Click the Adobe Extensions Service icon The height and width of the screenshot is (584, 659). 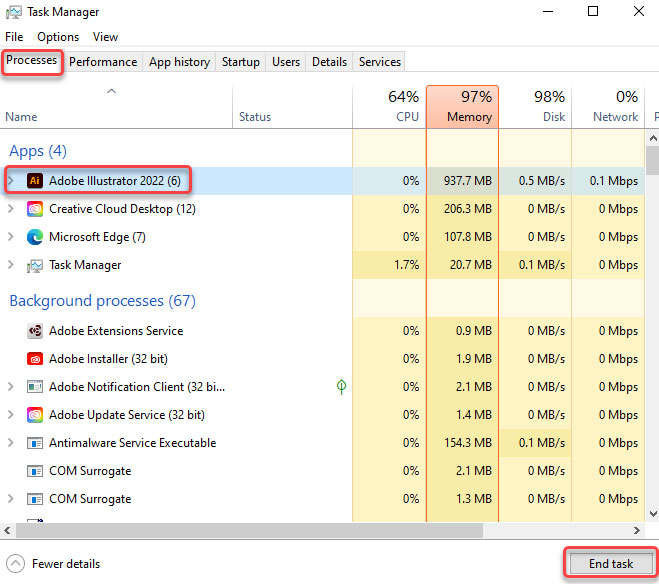[35, 331]
